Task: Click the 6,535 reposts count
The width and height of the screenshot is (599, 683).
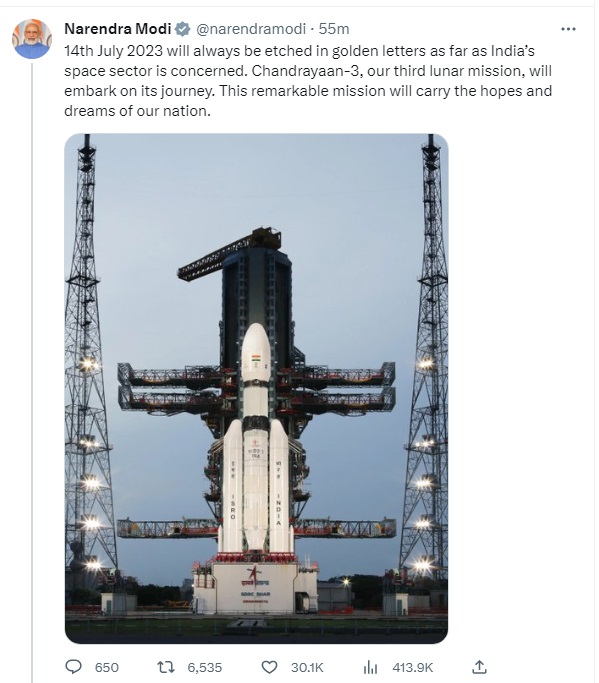Action: (205, 667)
